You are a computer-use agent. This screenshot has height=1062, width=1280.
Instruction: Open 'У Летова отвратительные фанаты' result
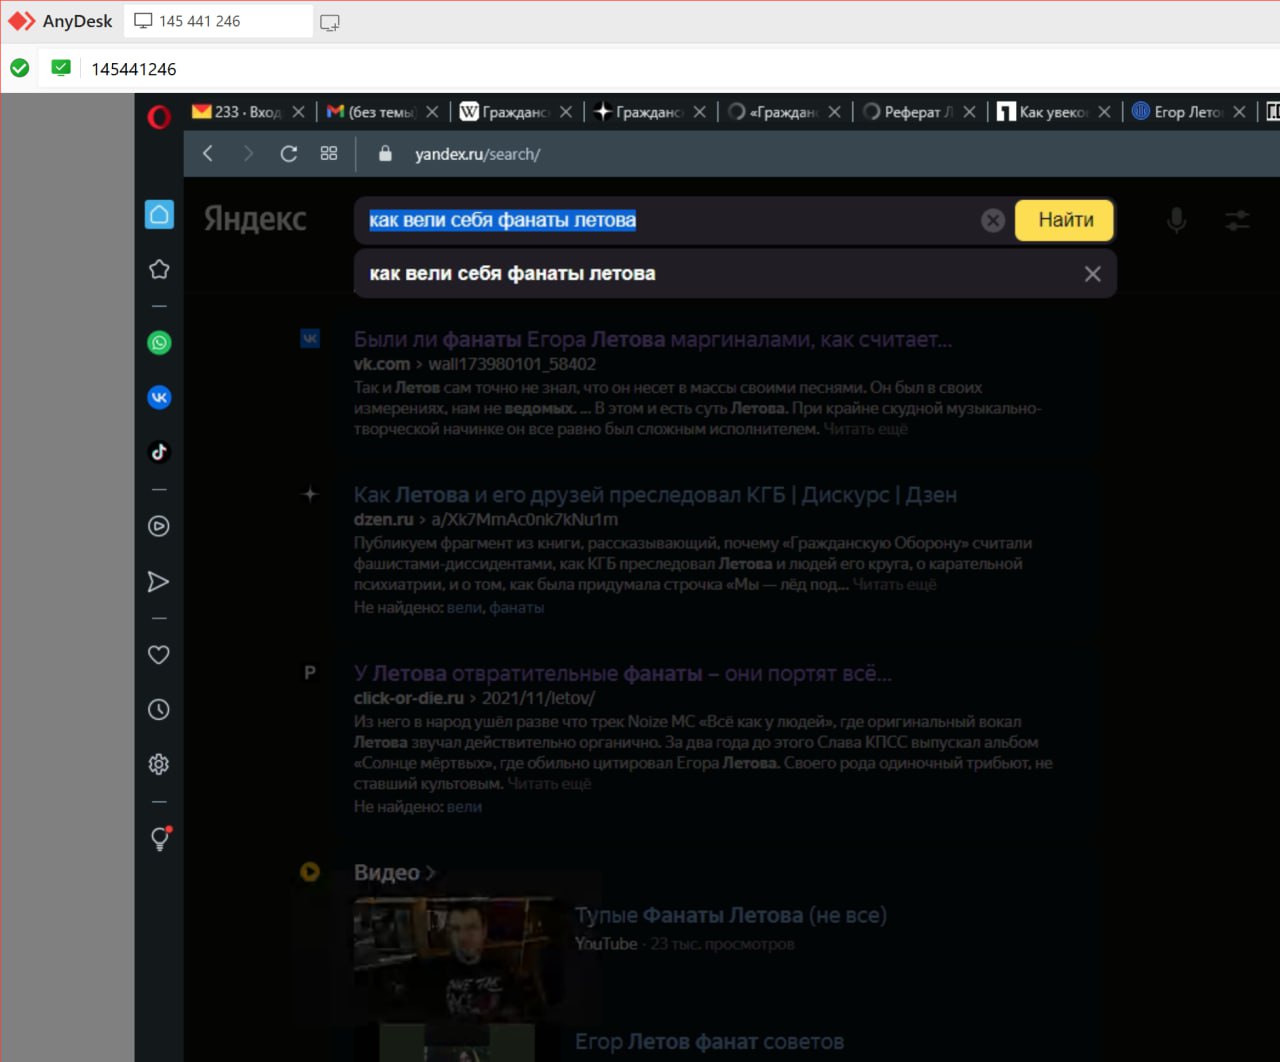622,674
